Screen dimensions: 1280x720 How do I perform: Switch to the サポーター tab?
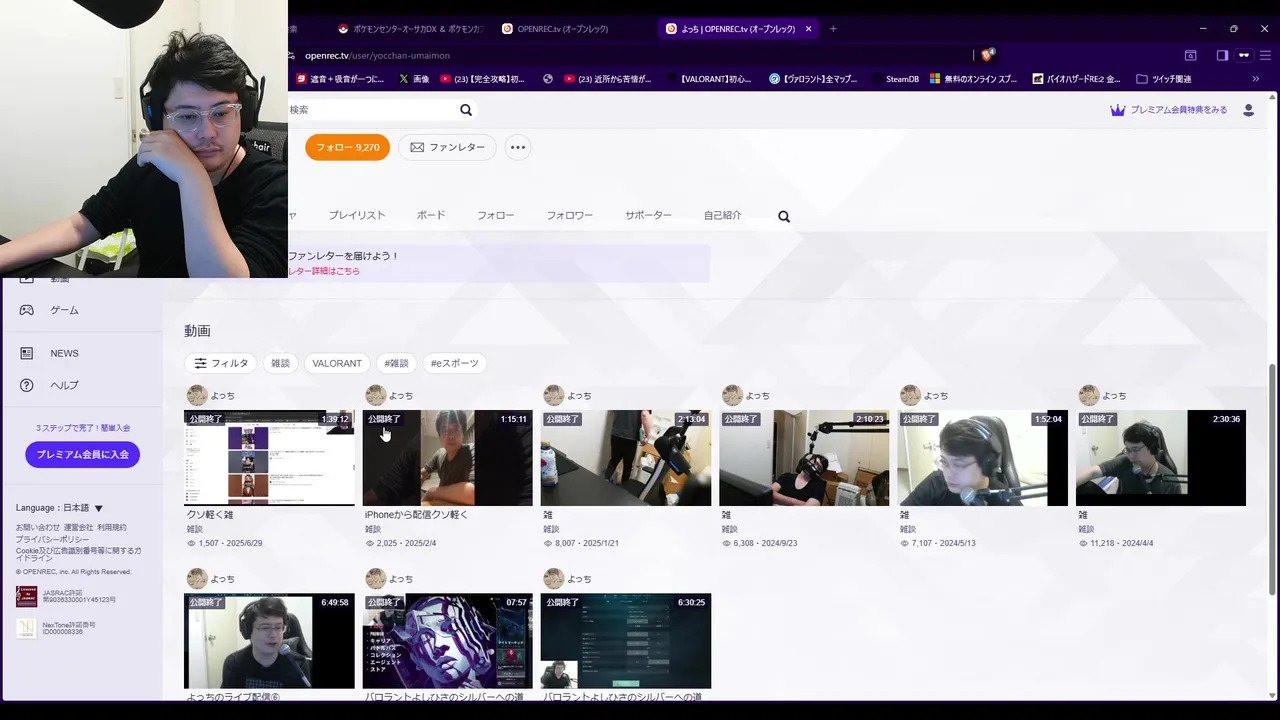pyautogui.click(x=648, y=215)
